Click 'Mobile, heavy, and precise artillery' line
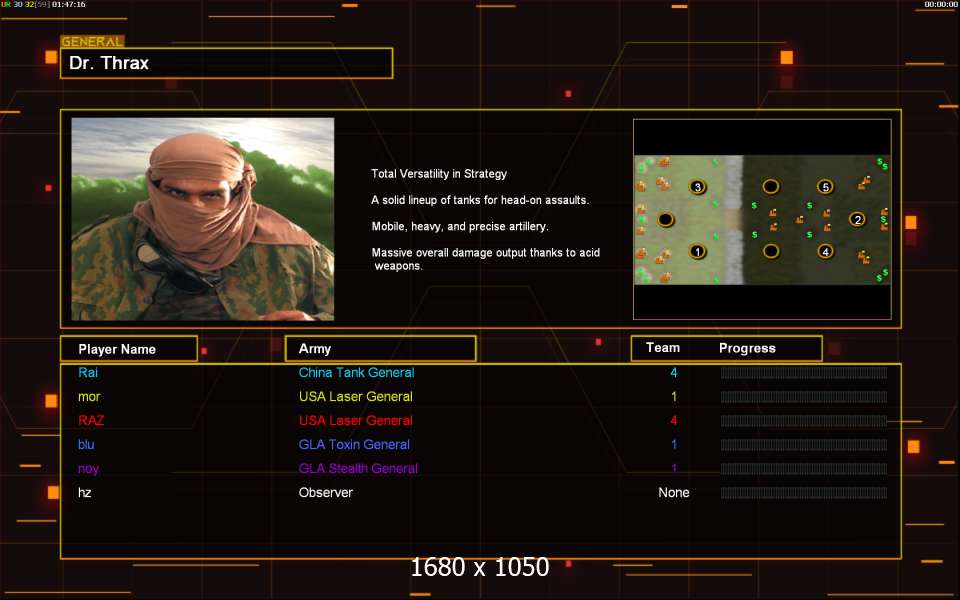960x600 pixels. click(460, 227)
